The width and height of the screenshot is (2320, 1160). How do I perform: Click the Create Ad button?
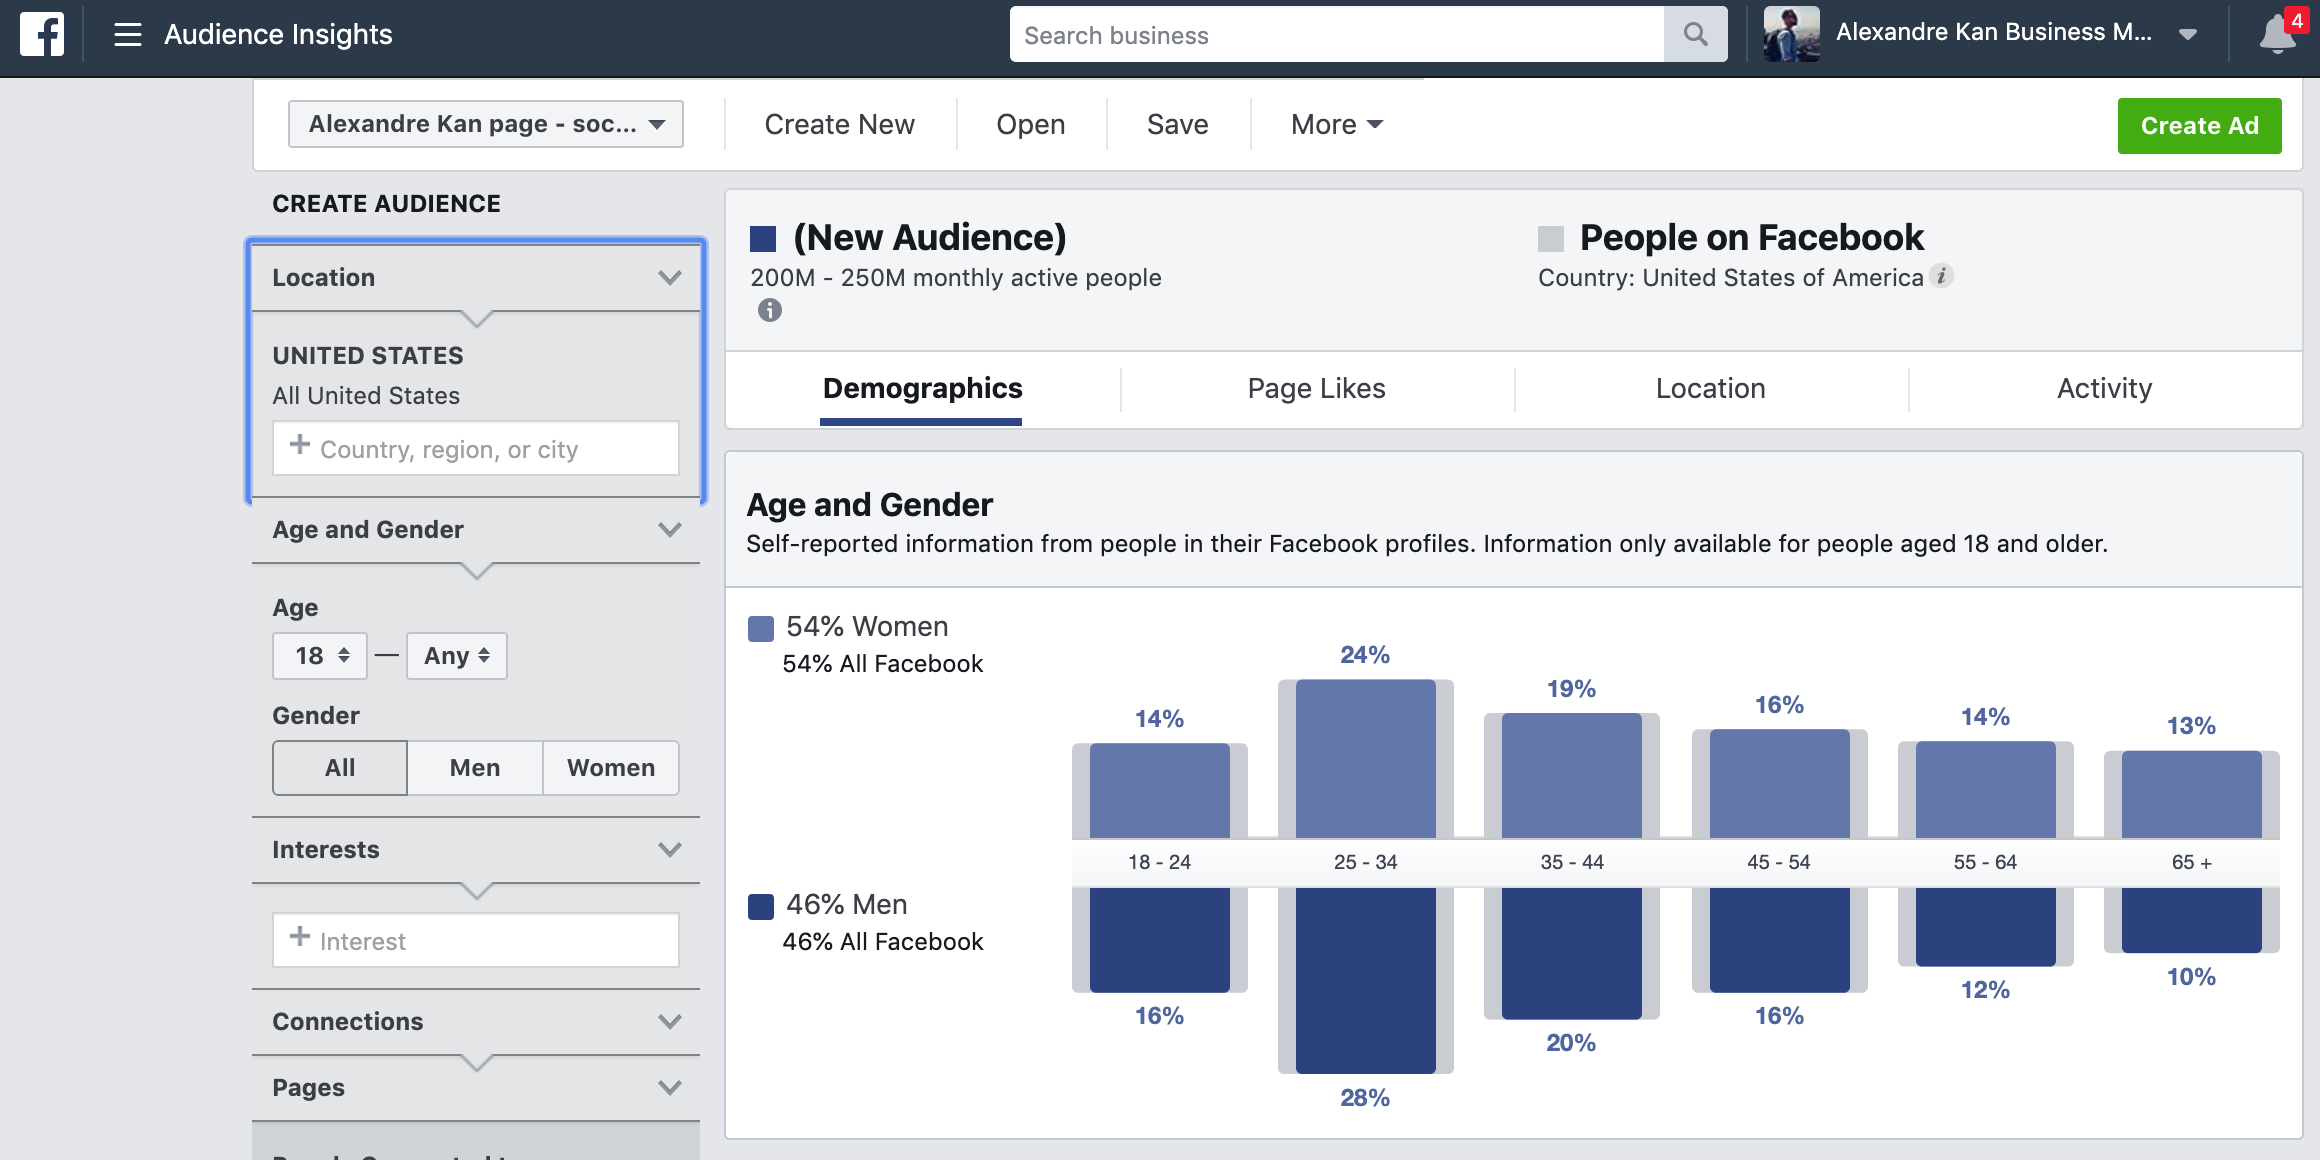click(2199, 125)
